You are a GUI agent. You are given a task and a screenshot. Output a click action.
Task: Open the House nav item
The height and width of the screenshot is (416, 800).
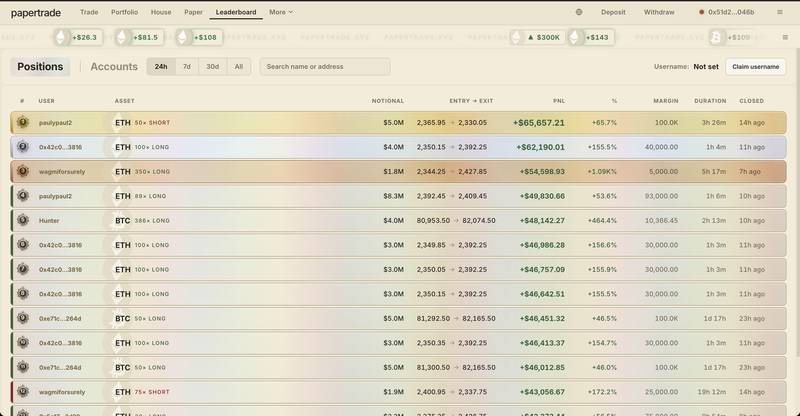(x=161, y=12)
